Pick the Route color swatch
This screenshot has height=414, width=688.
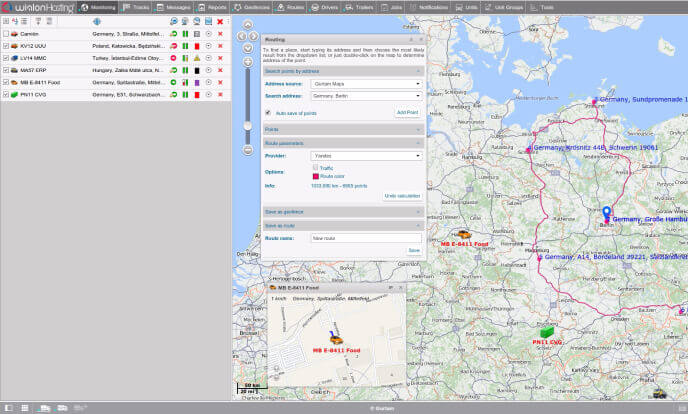click(315, 176)
